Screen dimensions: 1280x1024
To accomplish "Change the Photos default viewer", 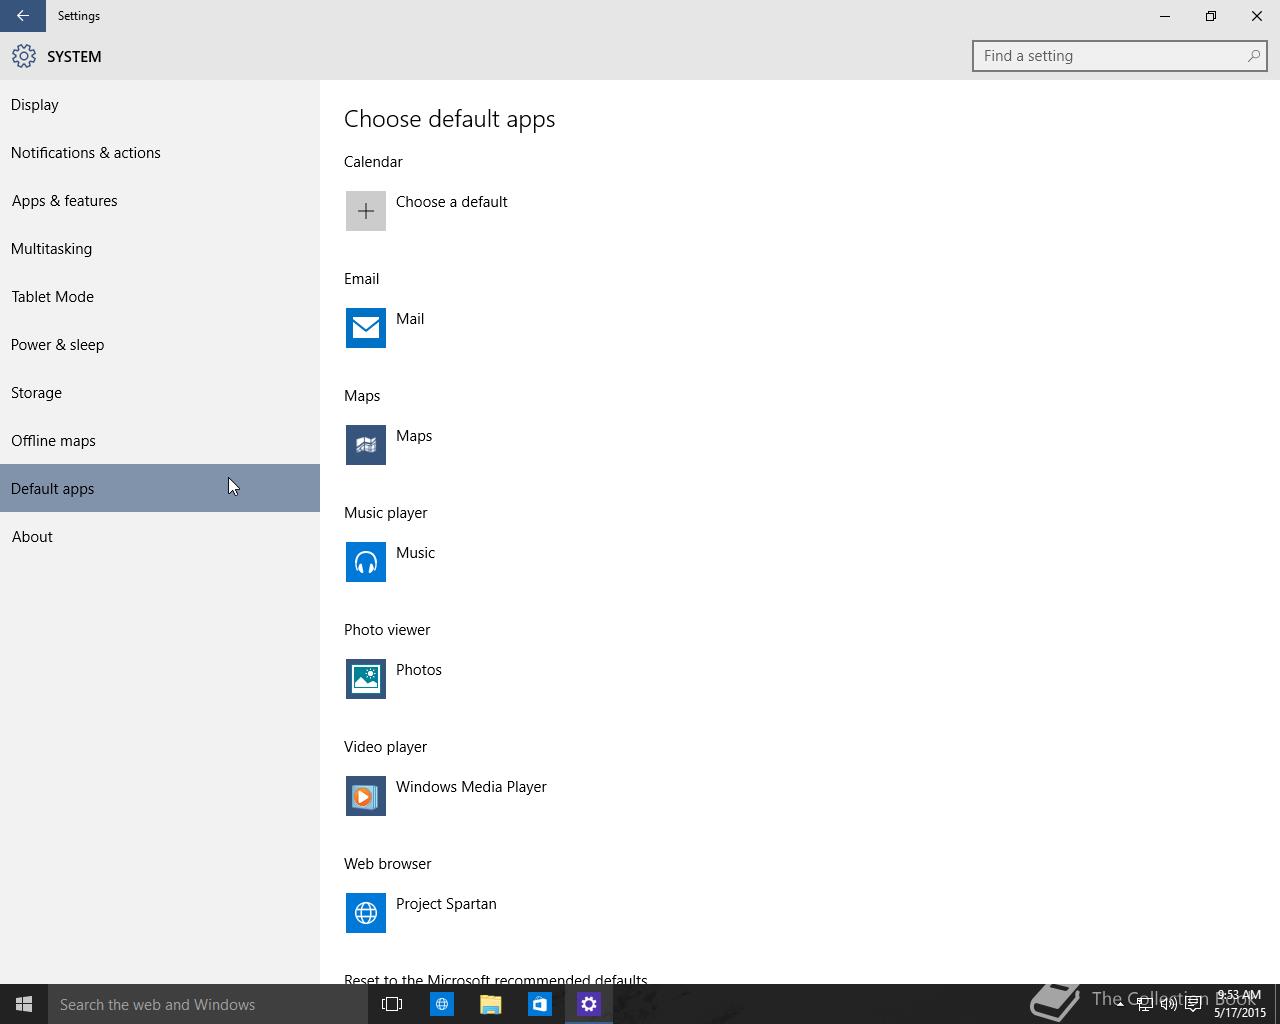I will coord(419,670).
